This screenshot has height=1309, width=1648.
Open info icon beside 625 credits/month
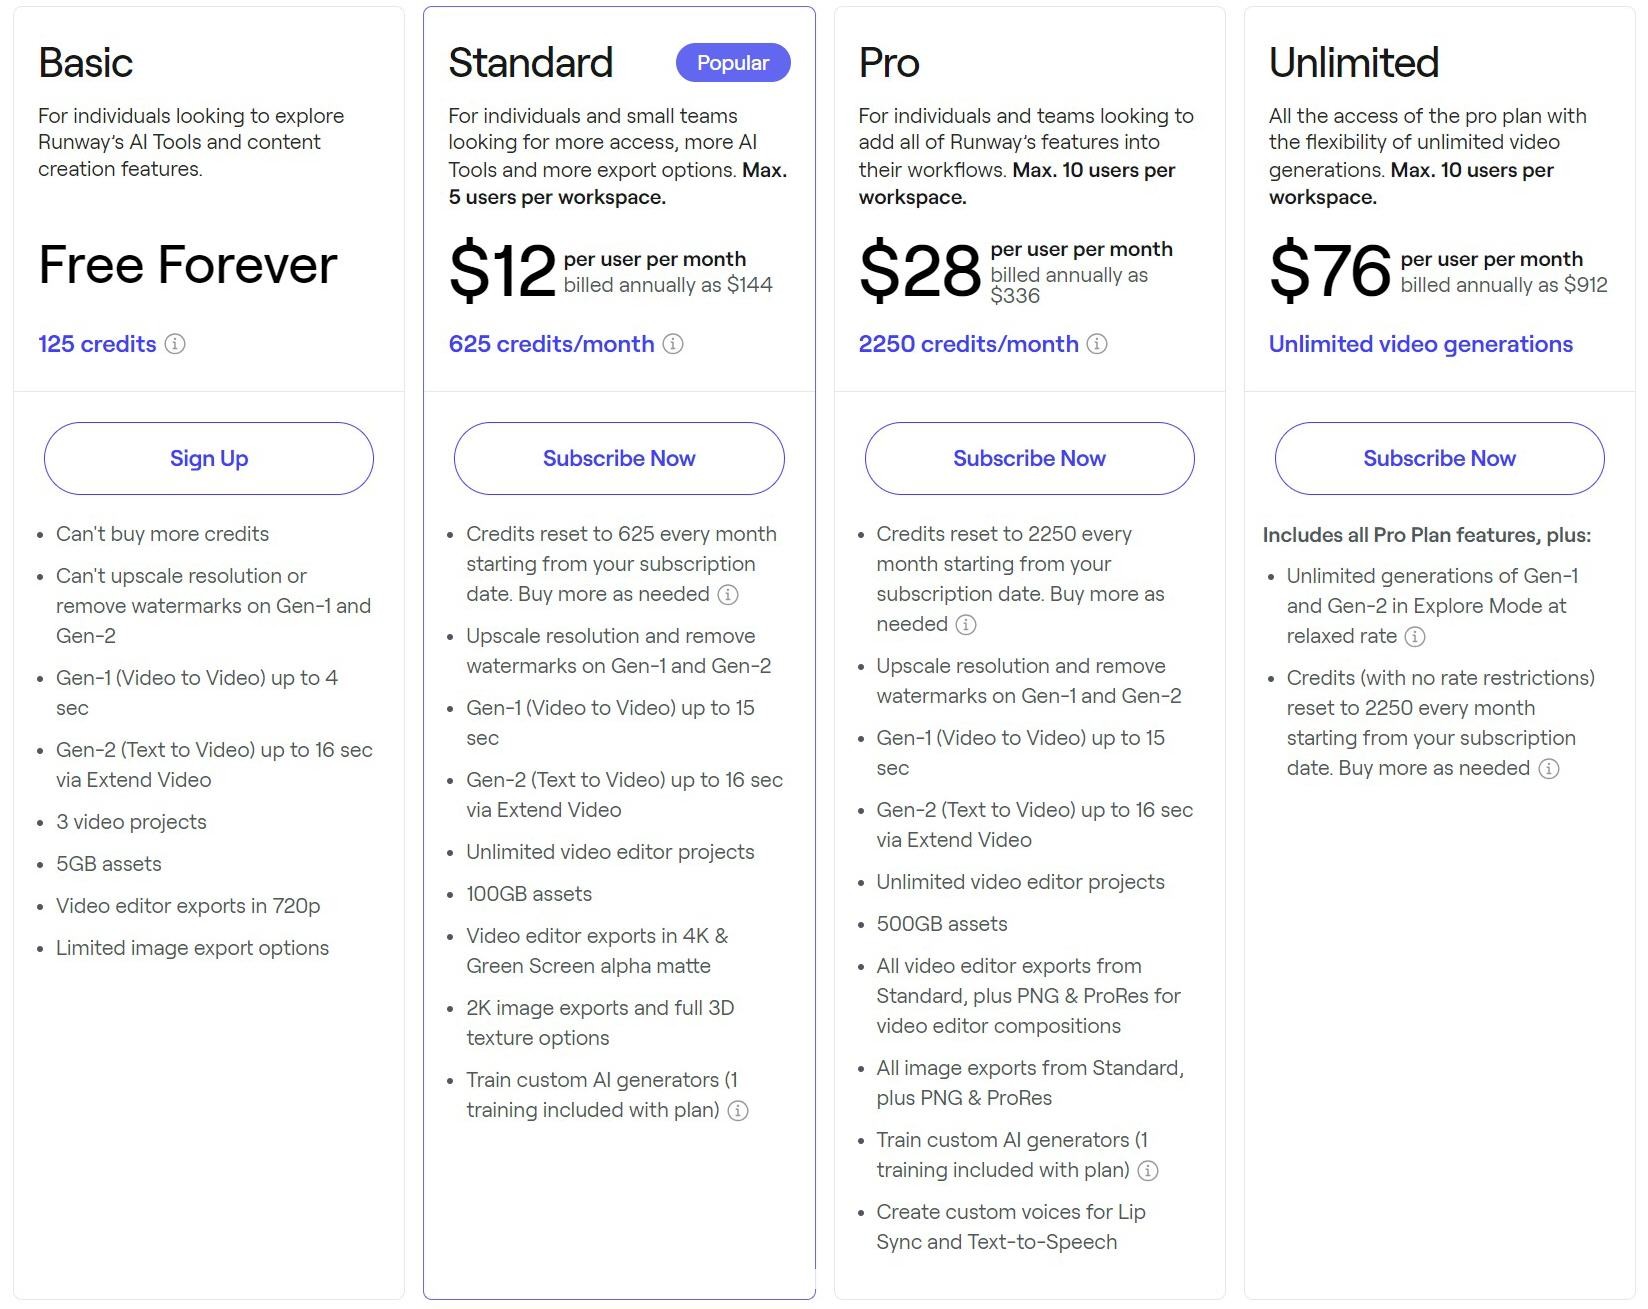pos(673,344)
